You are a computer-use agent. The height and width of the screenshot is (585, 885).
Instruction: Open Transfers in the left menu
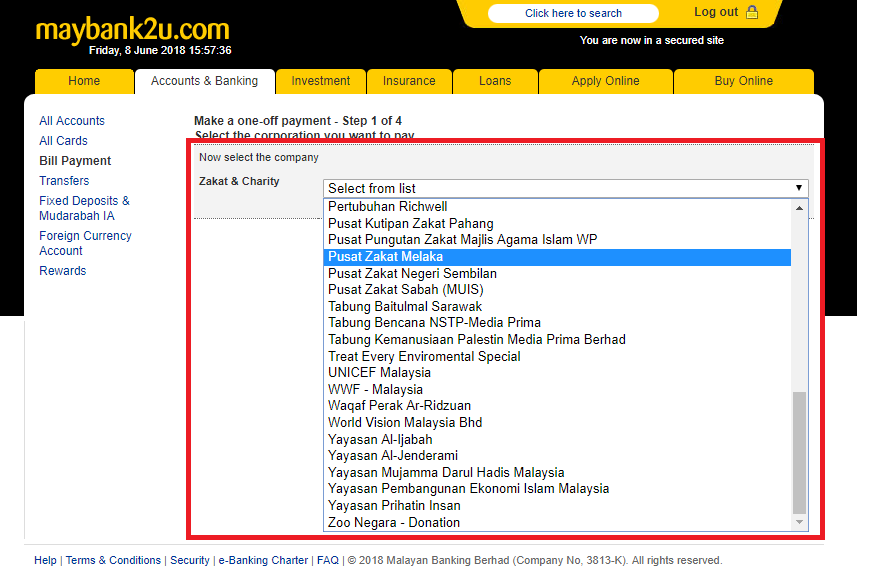[64, 181]
